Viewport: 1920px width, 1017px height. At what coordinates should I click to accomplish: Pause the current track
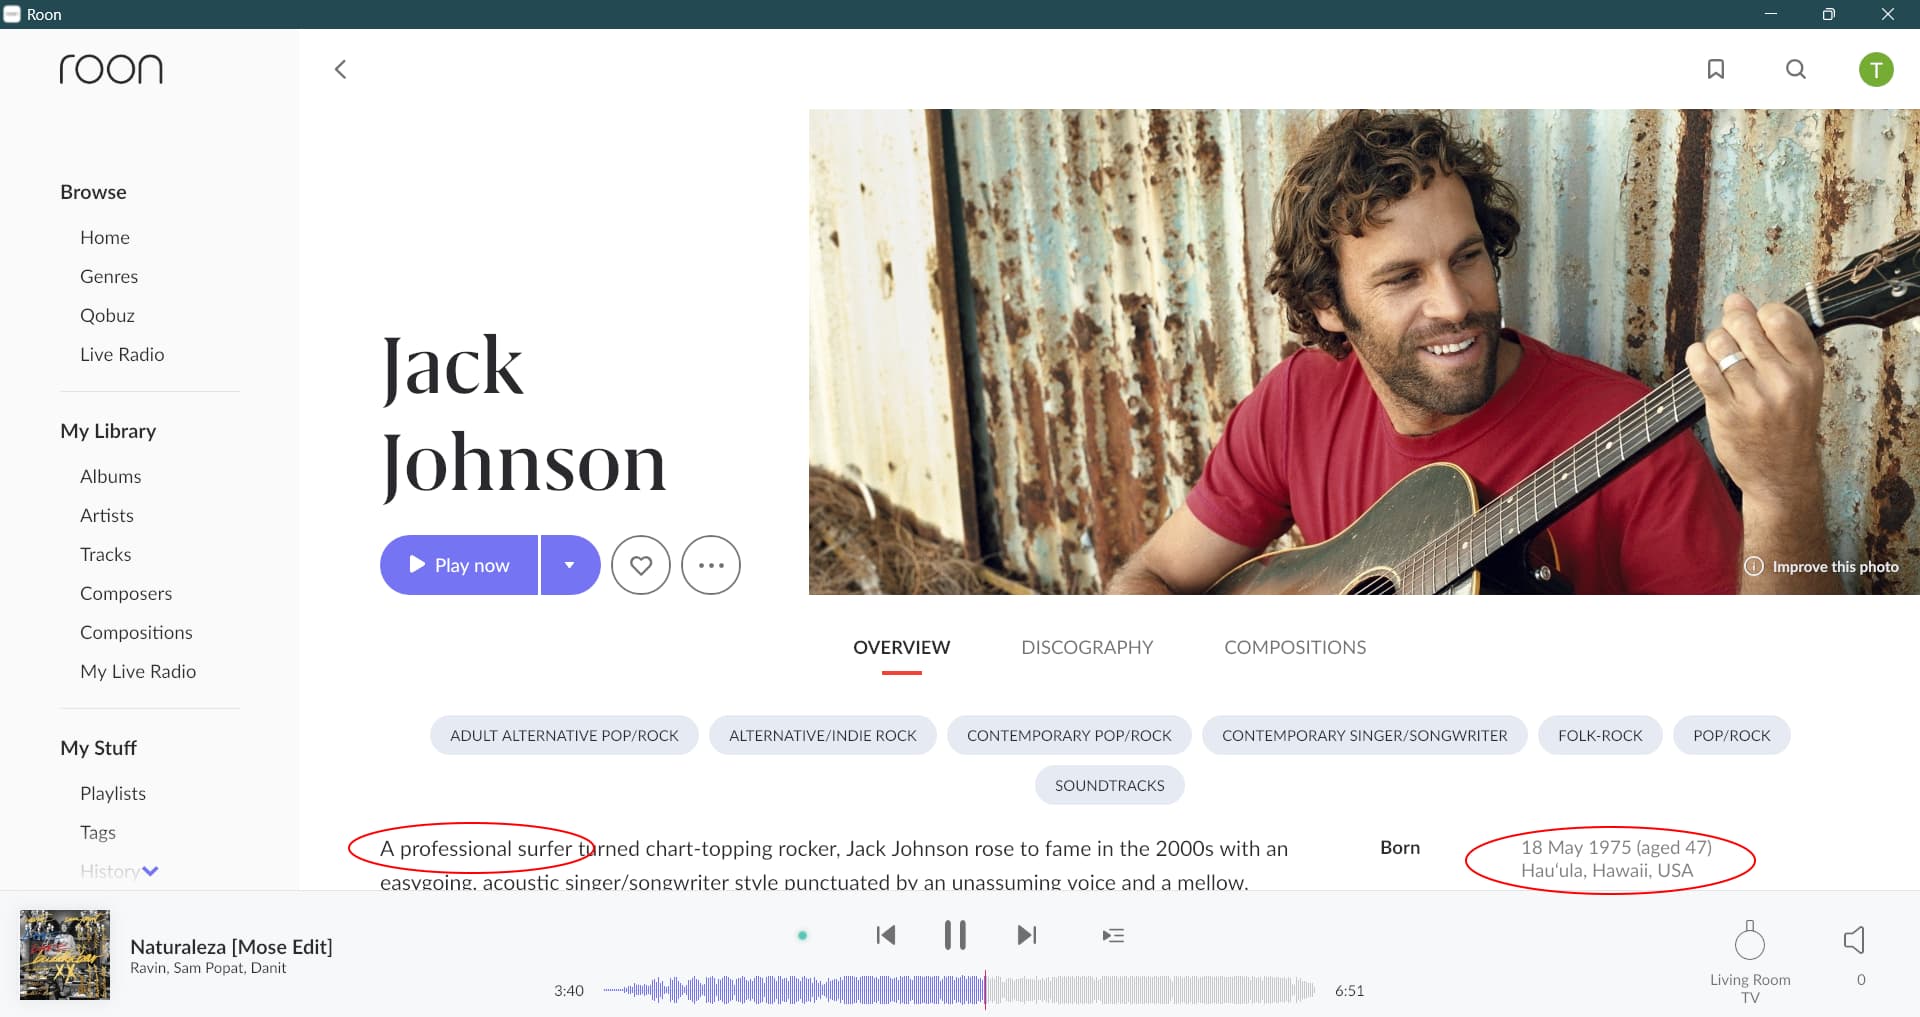[955, 935]
